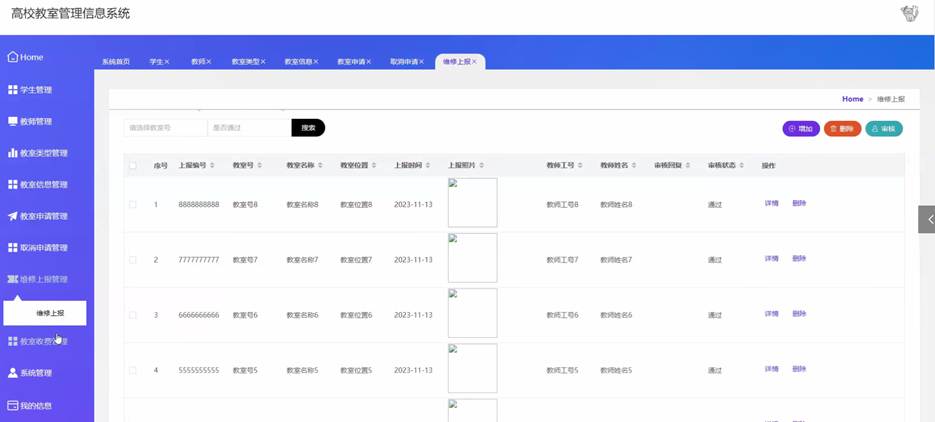The image size is (935, 422).
Task: Click the 教室名称6 cell
Action: pos(302,315)
